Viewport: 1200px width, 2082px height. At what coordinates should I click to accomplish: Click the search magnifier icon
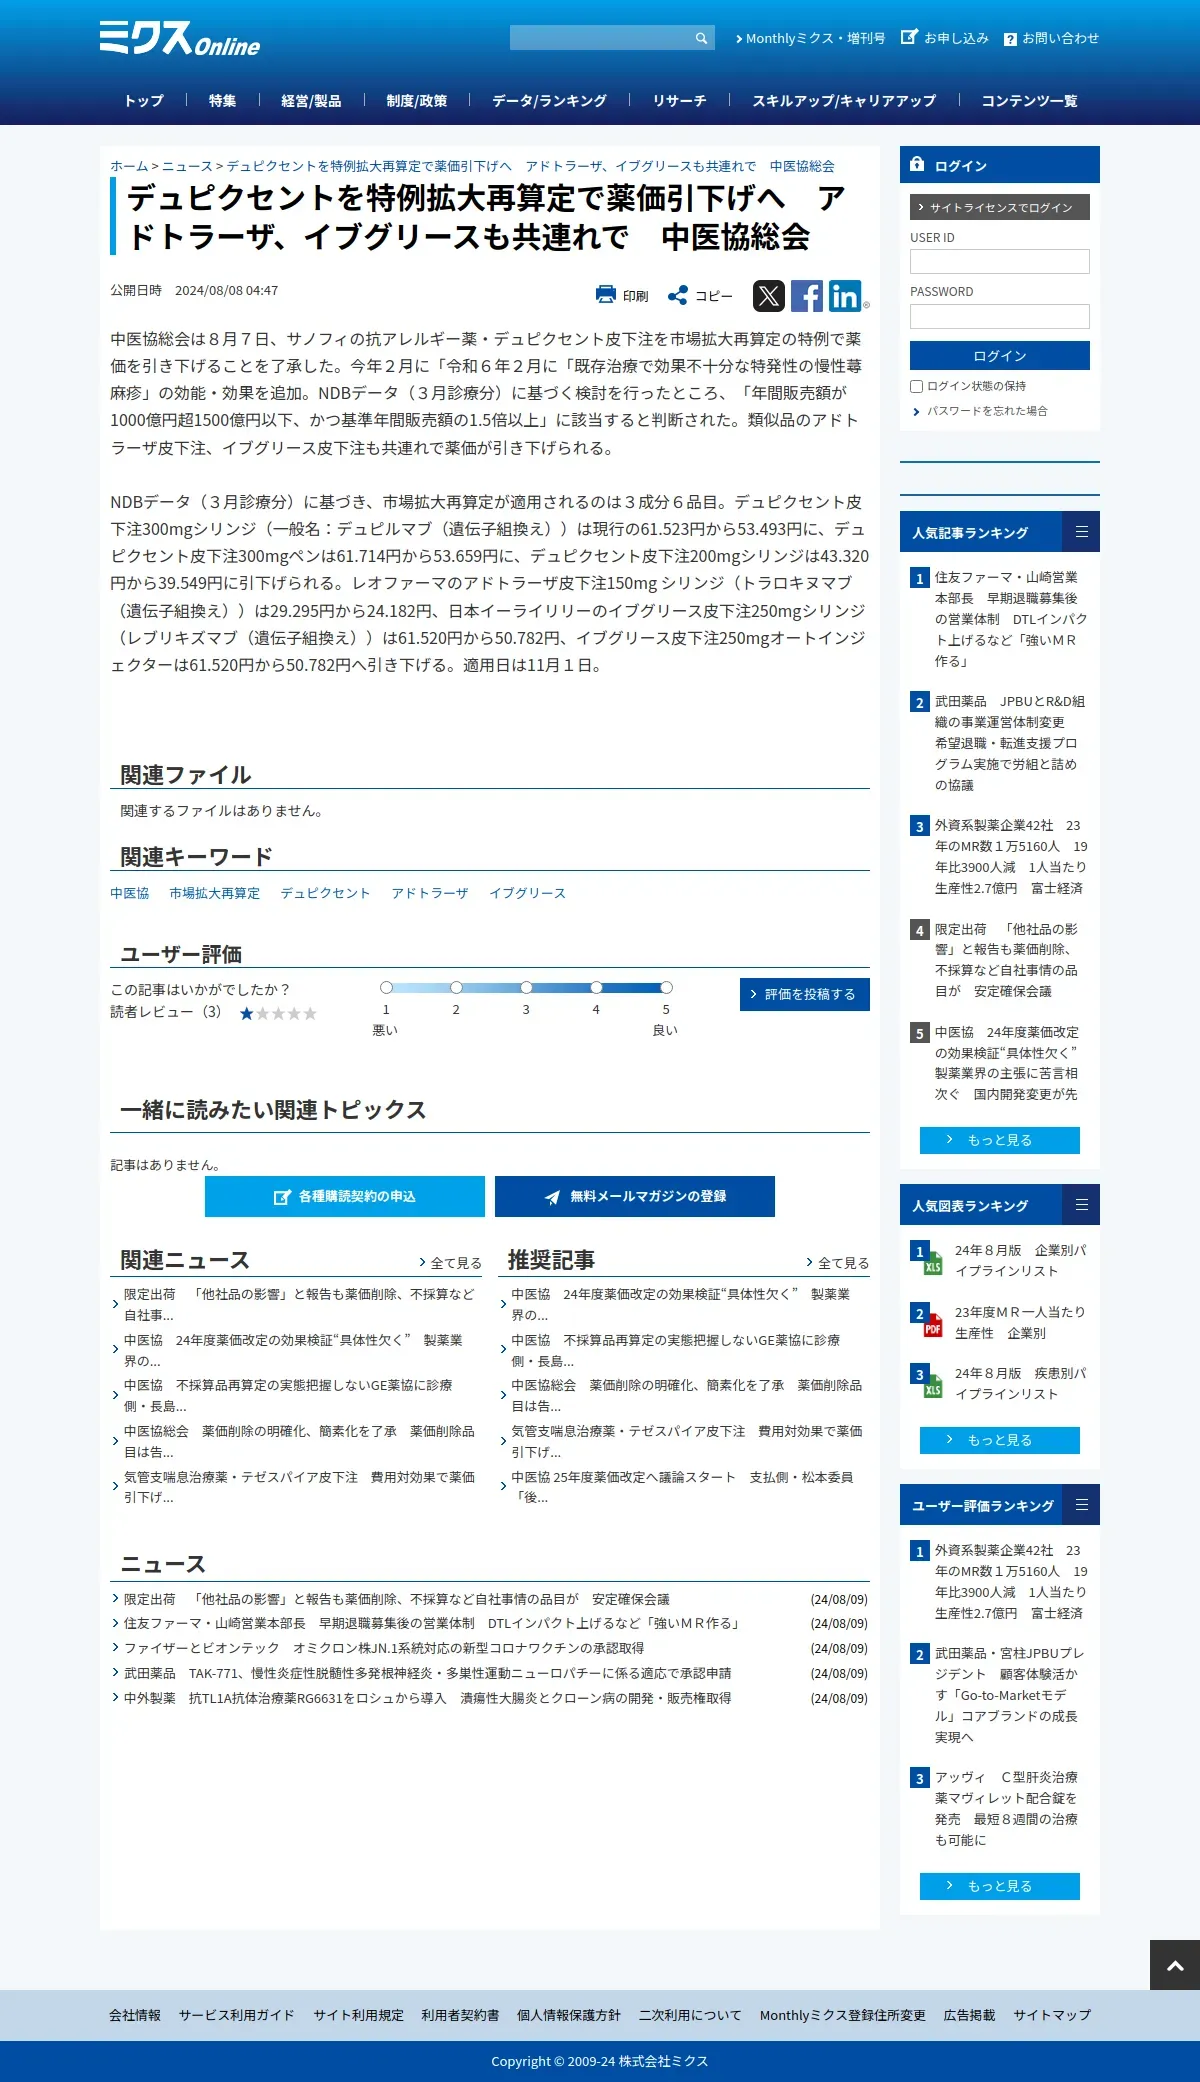coord(701,38)
